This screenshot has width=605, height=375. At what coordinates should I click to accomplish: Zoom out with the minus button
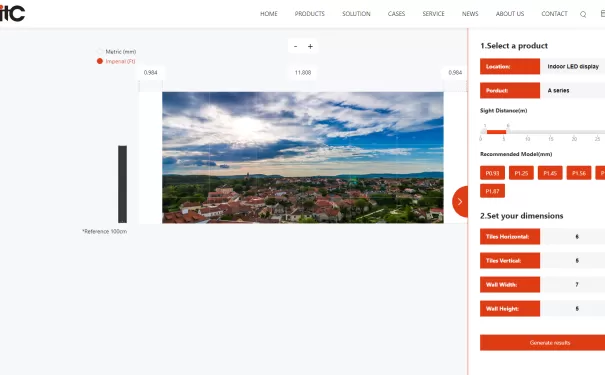(x=296, y=46)
